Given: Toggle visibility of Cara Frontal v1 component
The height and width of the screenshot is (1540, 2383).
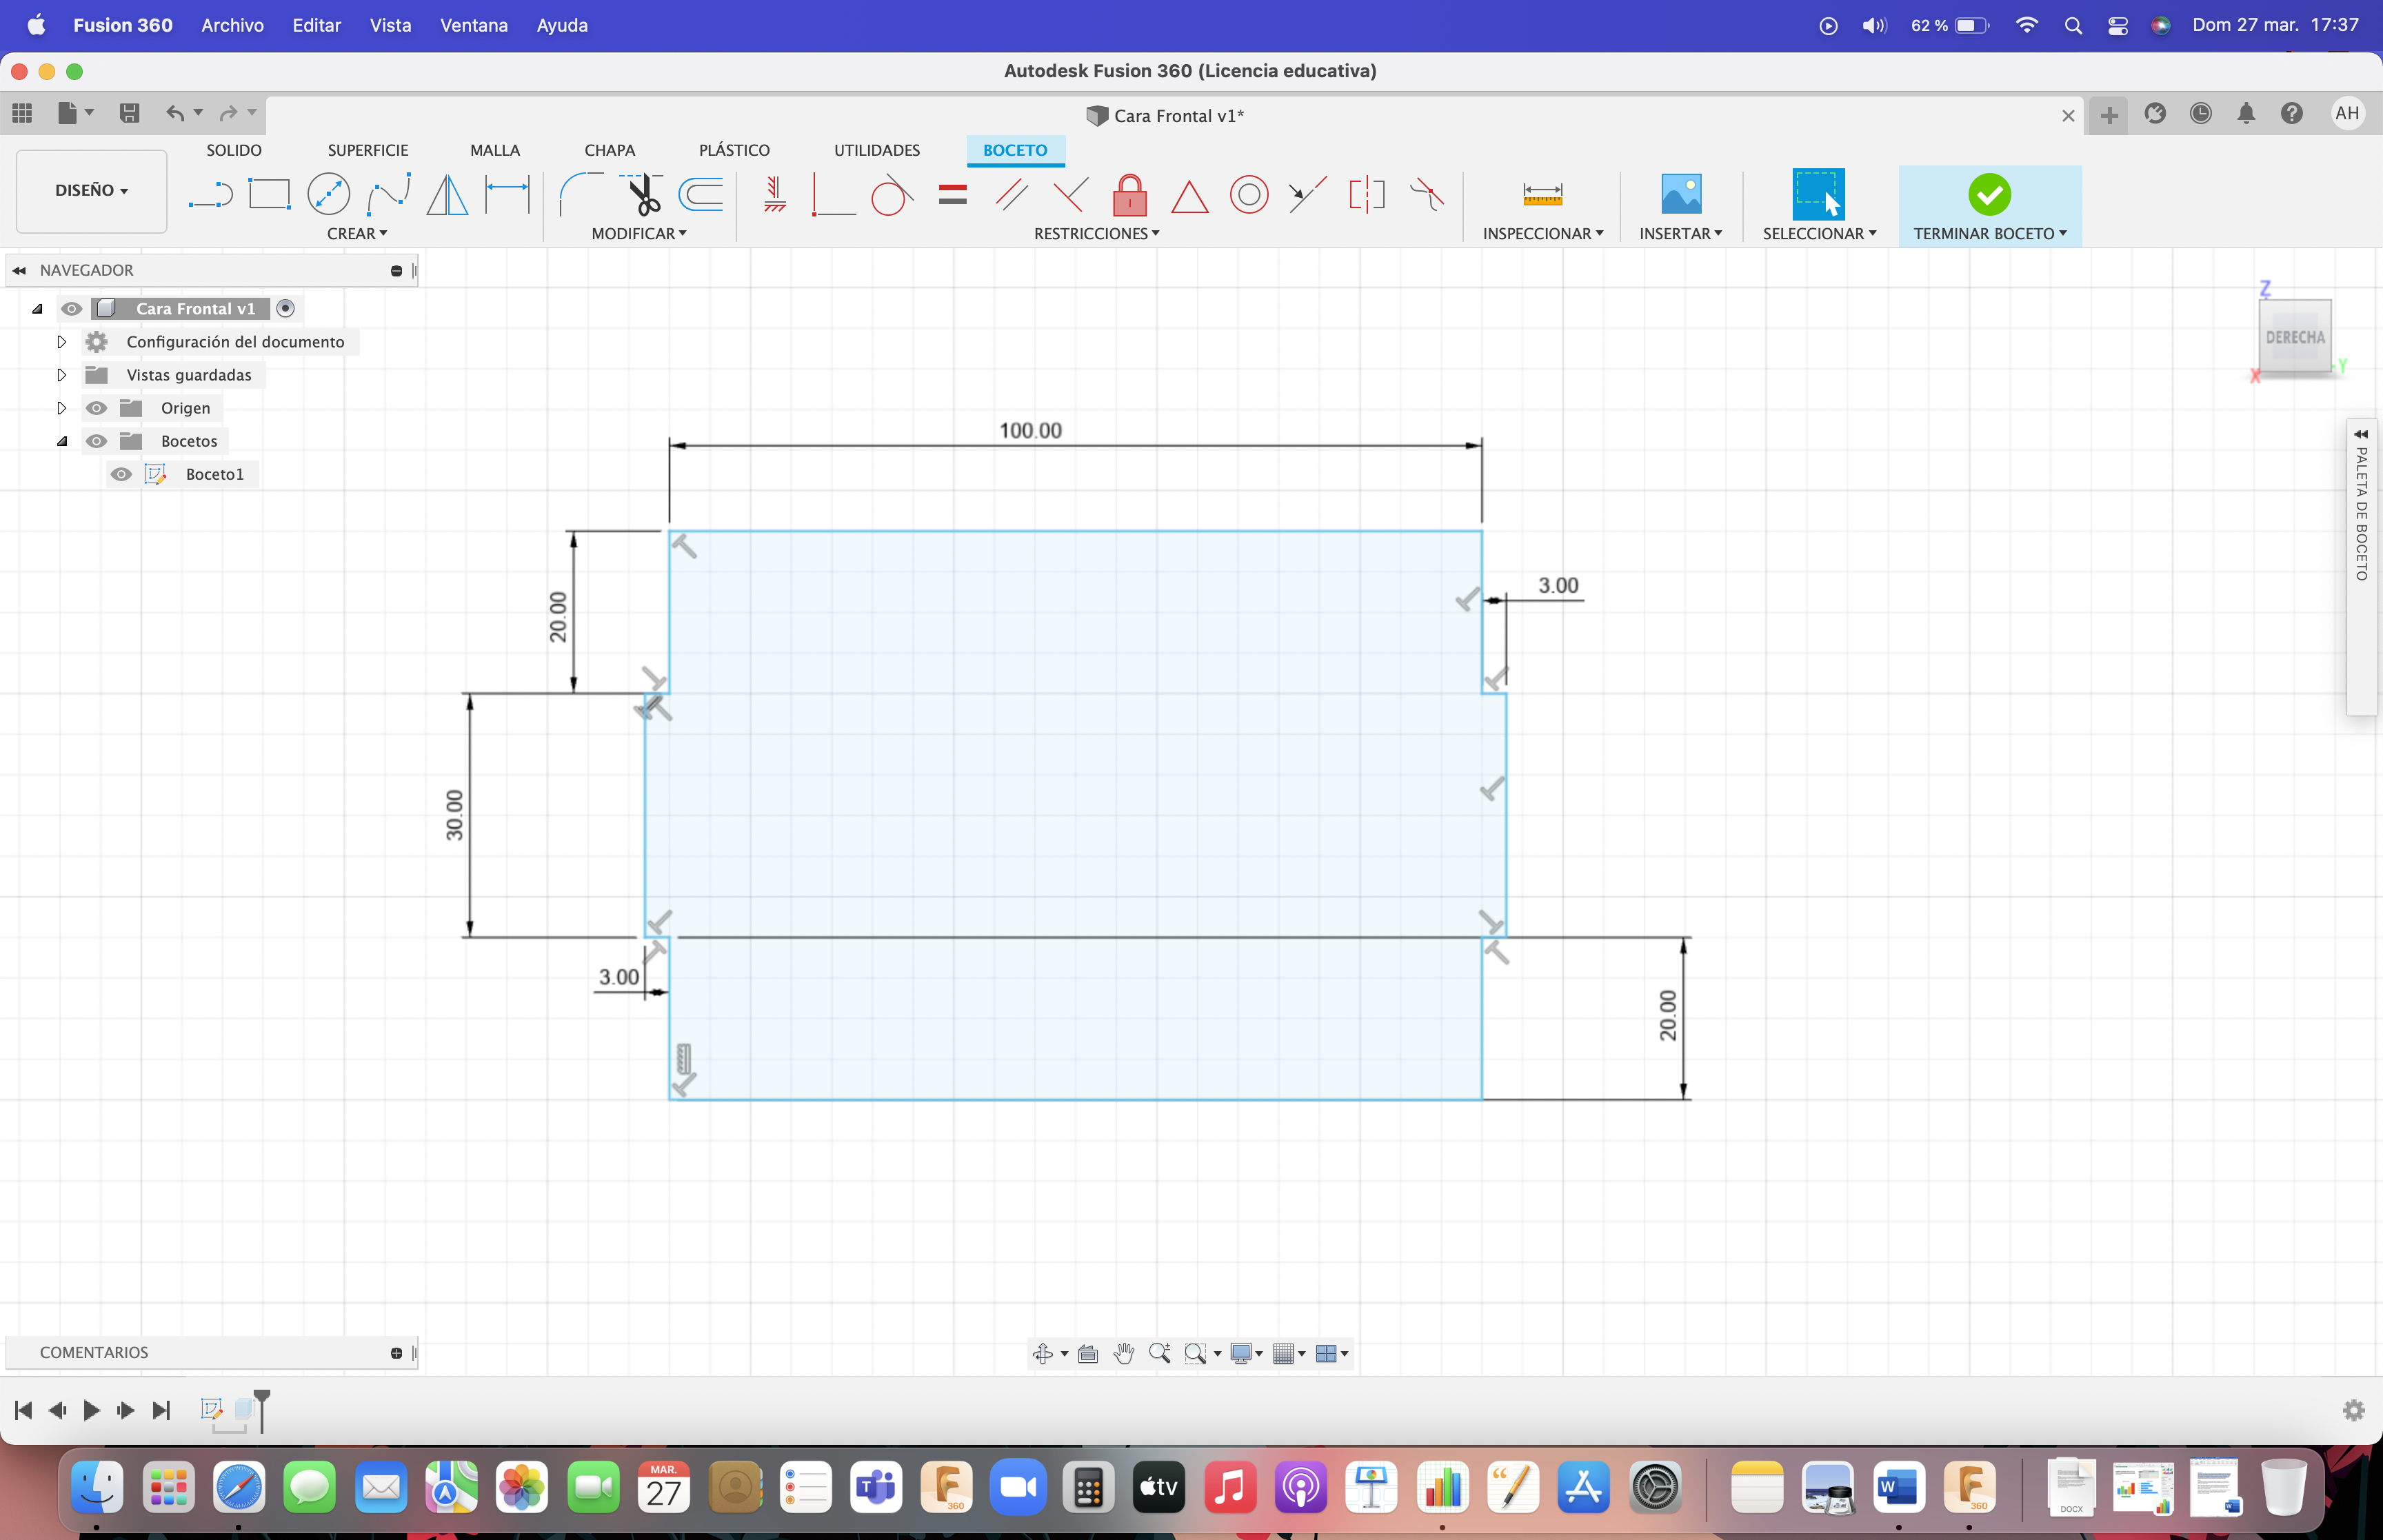Looking at the screenshot, I should point(71,309).
